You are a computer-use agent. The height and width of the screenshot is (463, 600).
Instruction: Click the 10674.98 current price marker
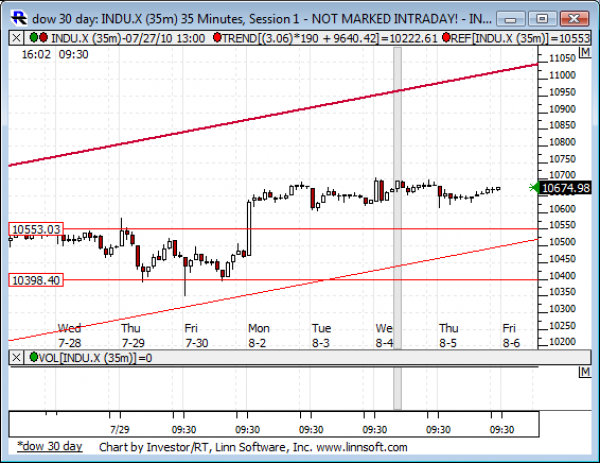click(x=566, y=188)
